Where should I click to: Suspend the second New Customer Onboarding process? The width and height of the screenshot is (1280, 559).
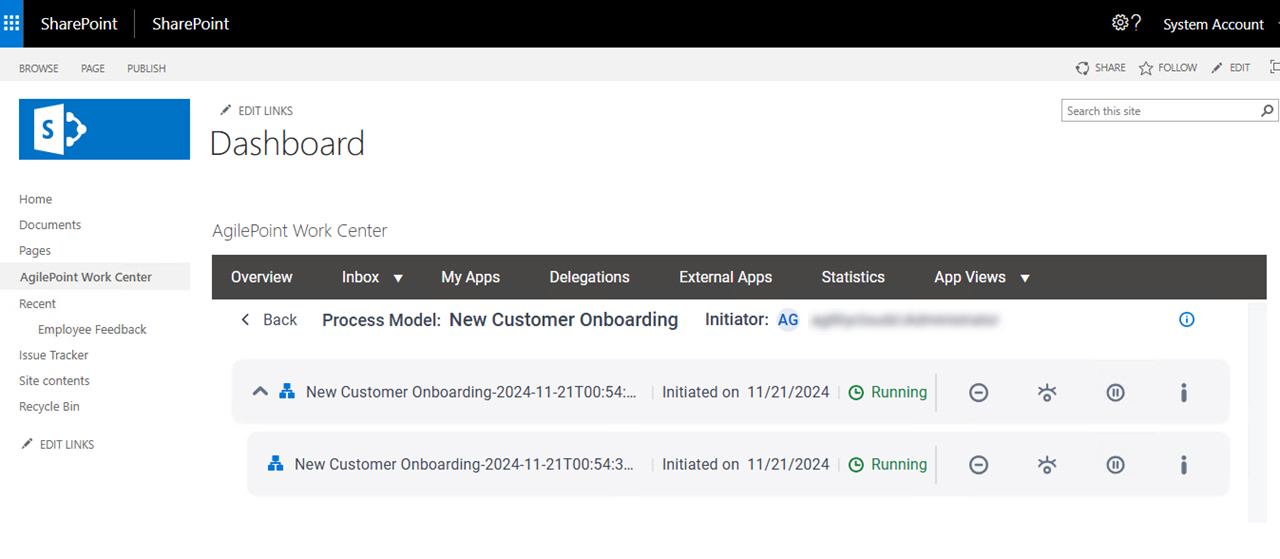[1116, 465]
